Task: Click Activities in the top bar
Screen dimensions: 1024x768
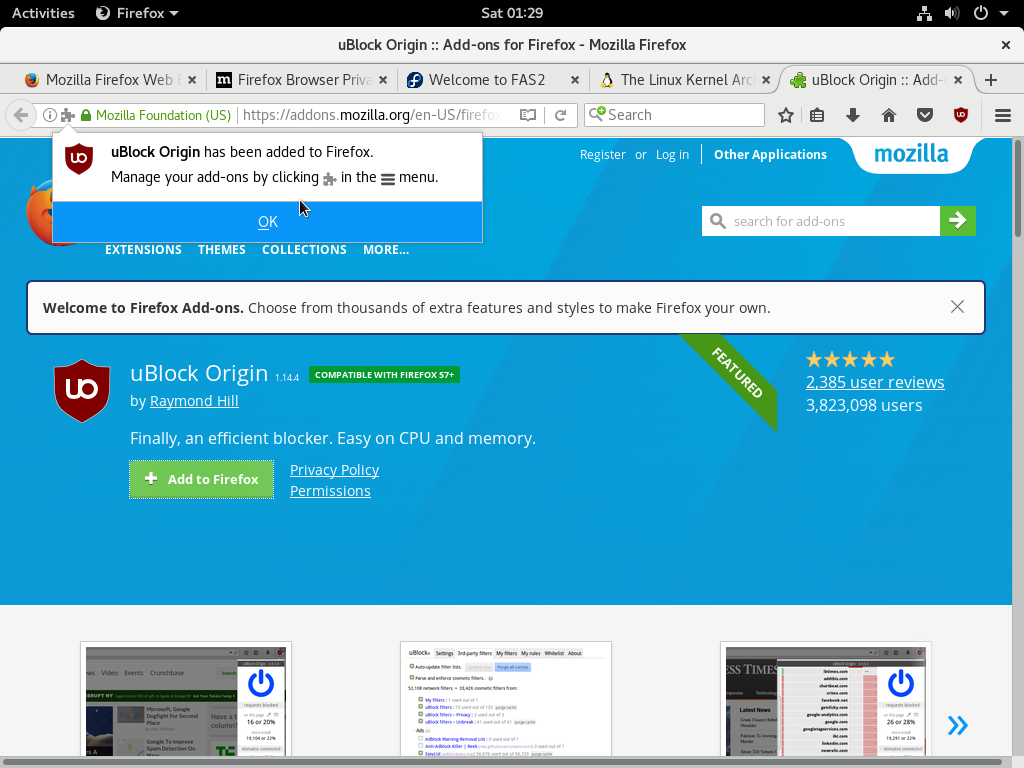Action: [x=43, y=13]
